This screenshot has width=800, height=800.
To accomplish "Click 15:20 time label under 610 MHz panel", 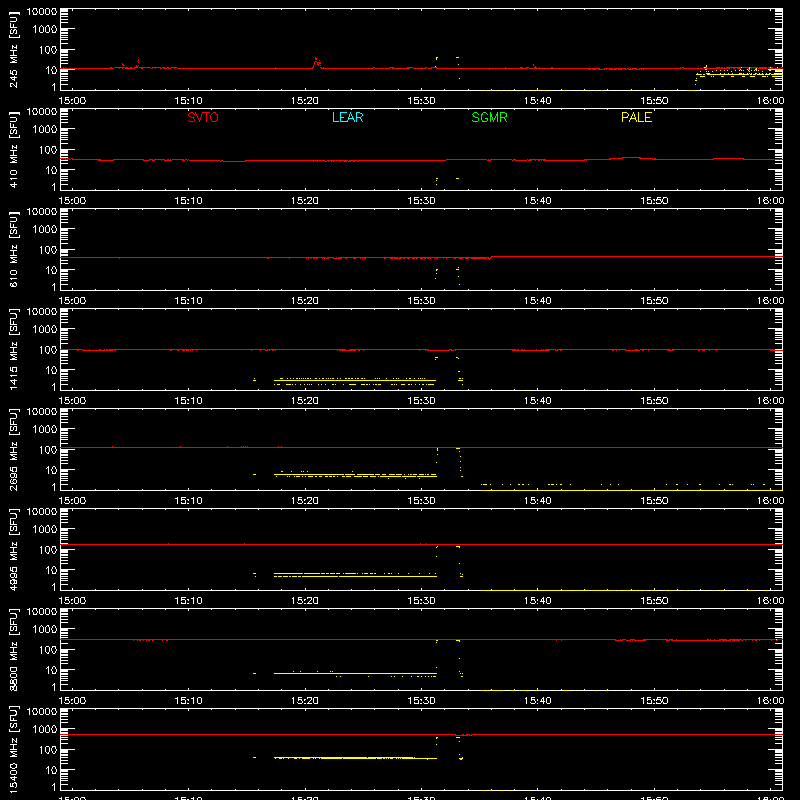I will (305, 301).
